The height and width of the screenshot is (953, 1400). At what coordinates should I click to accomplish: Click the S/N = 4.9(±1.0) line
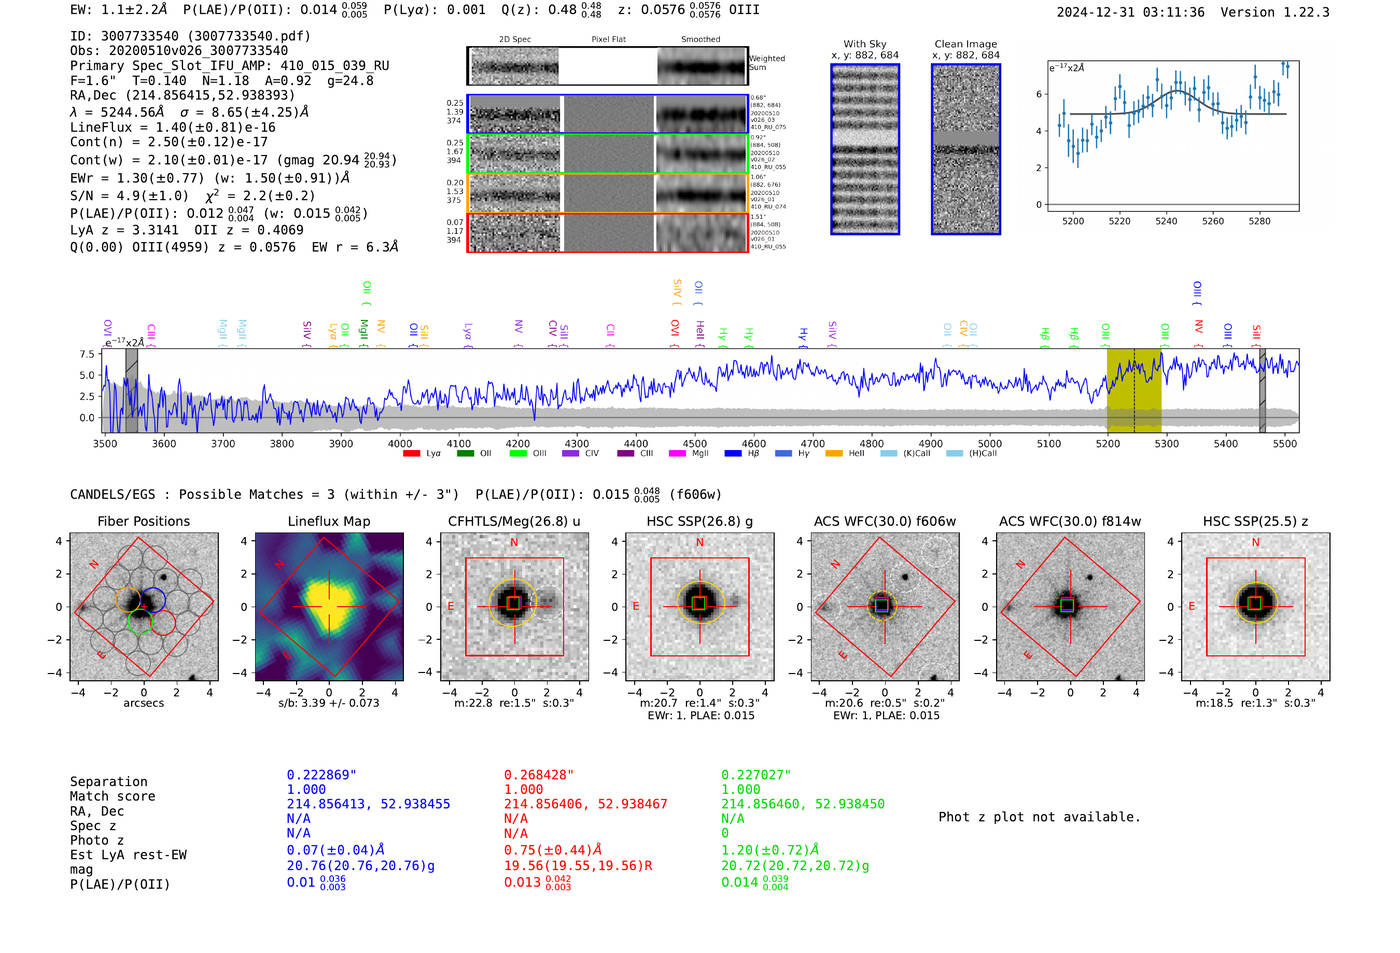193,196
